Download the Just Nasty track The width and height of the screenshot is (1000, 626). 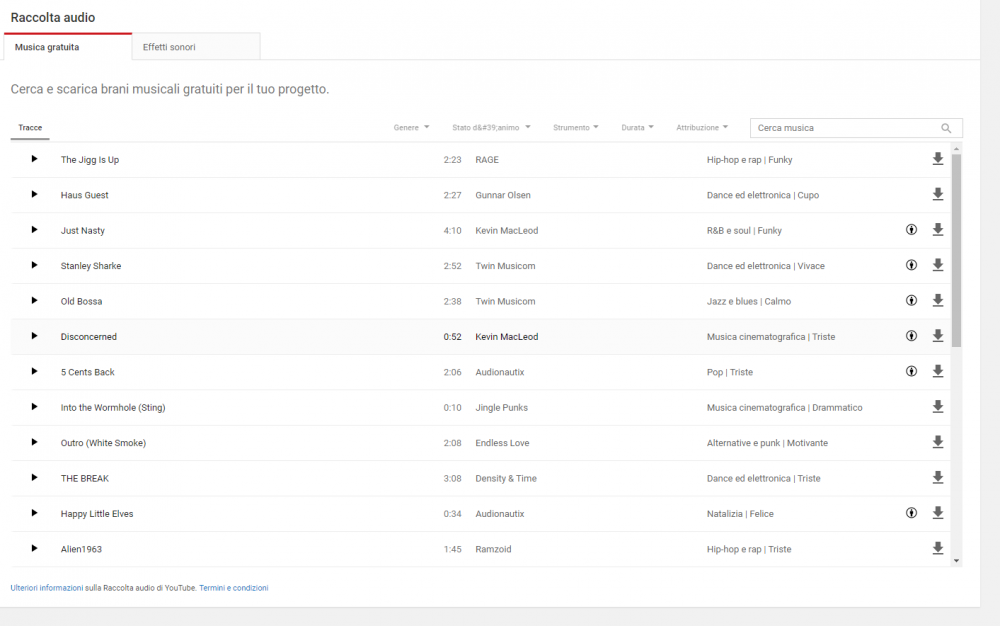click(937, 230)
